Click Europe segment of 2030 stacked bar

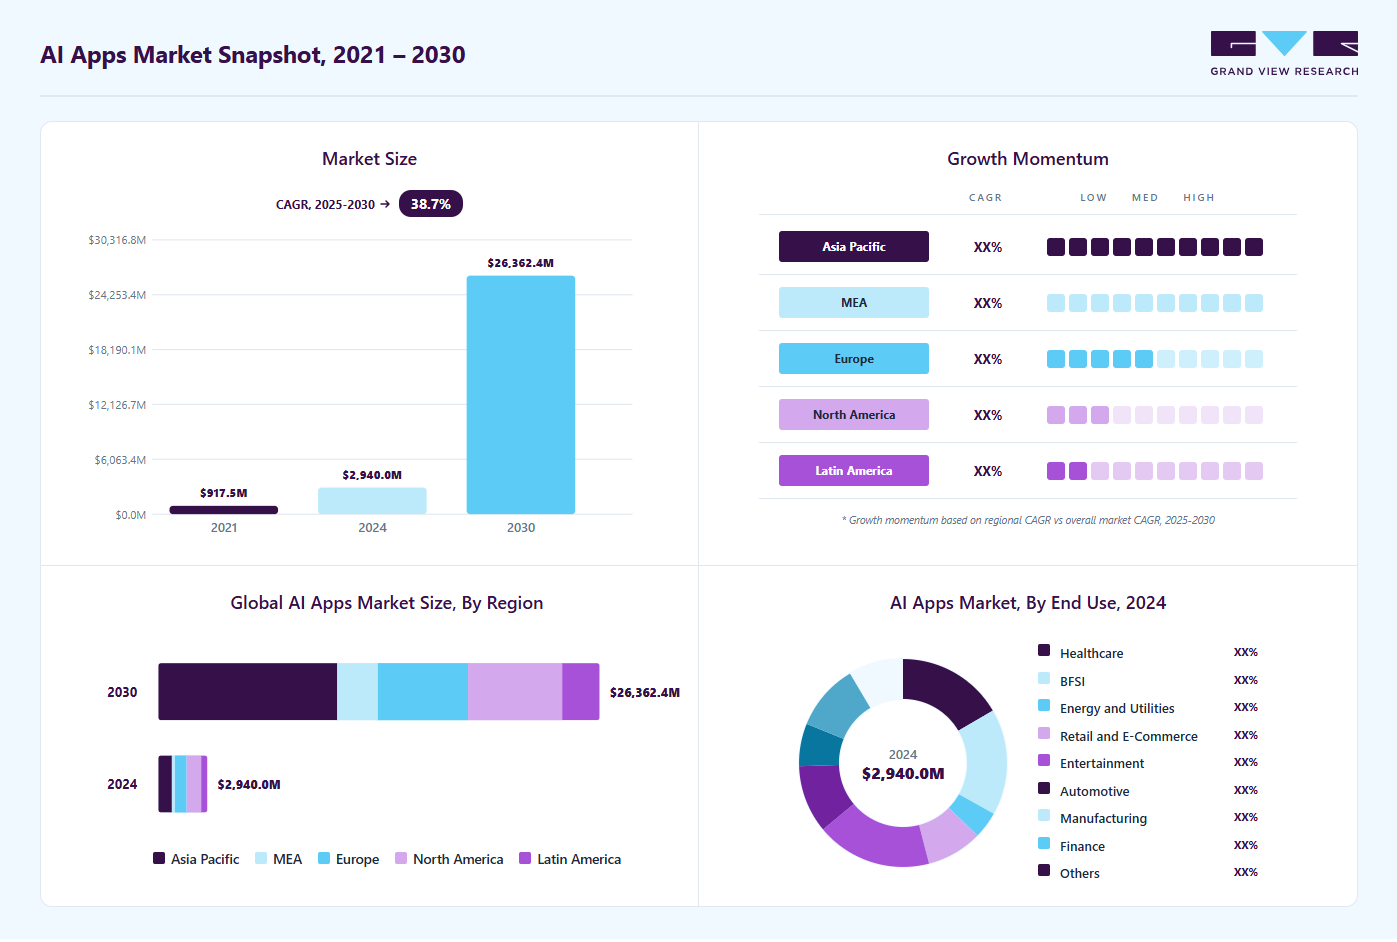pos(423,692)
